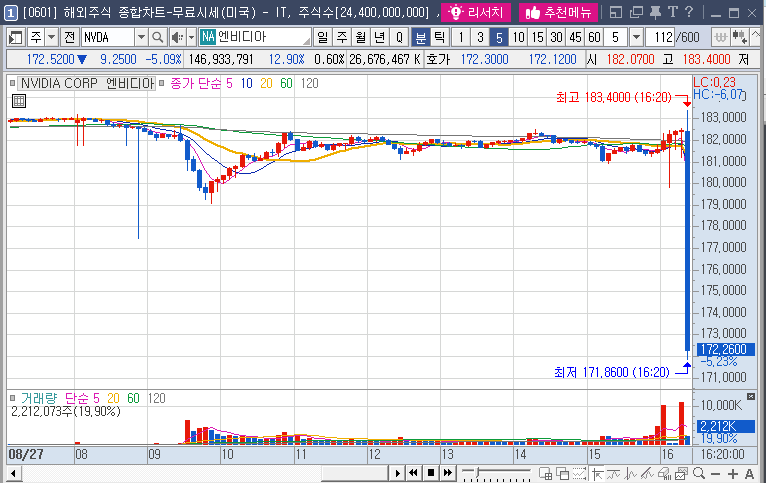This screenshot has height=483, width=766.
Task: Play the chart replay forward
Action: click(397, 473)
